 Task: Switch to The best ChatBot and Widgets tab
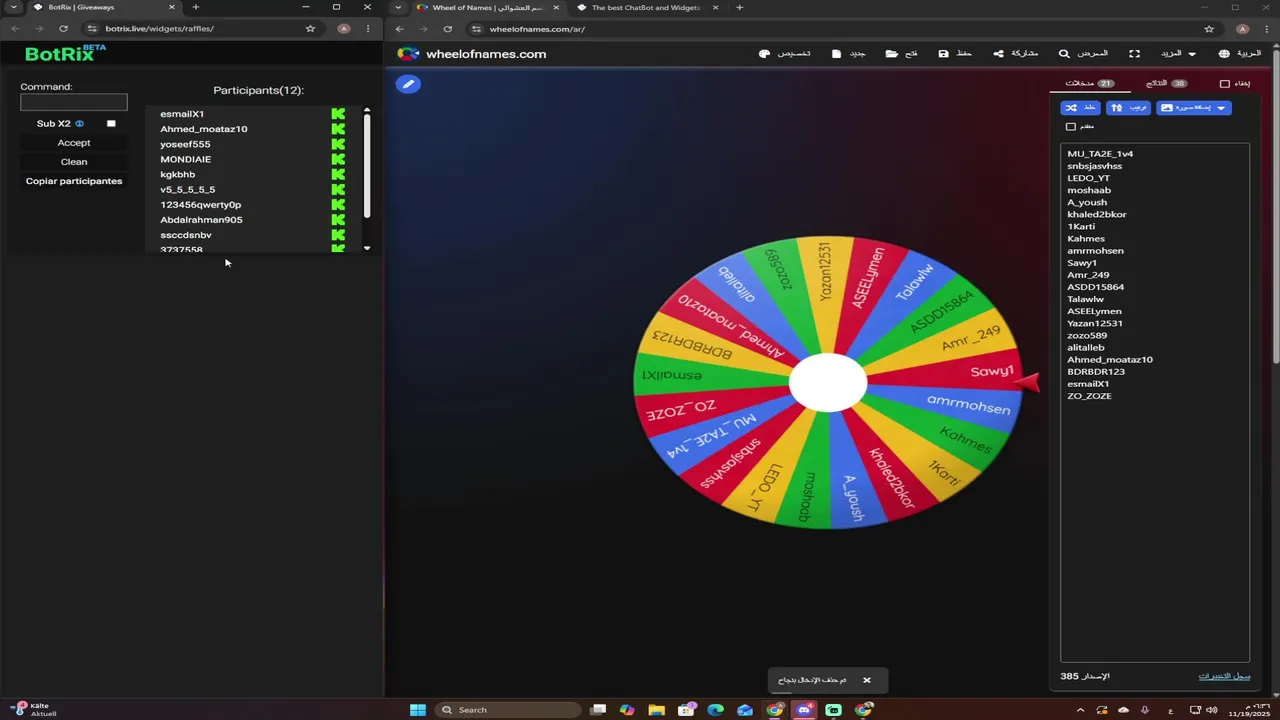(645, 8)
